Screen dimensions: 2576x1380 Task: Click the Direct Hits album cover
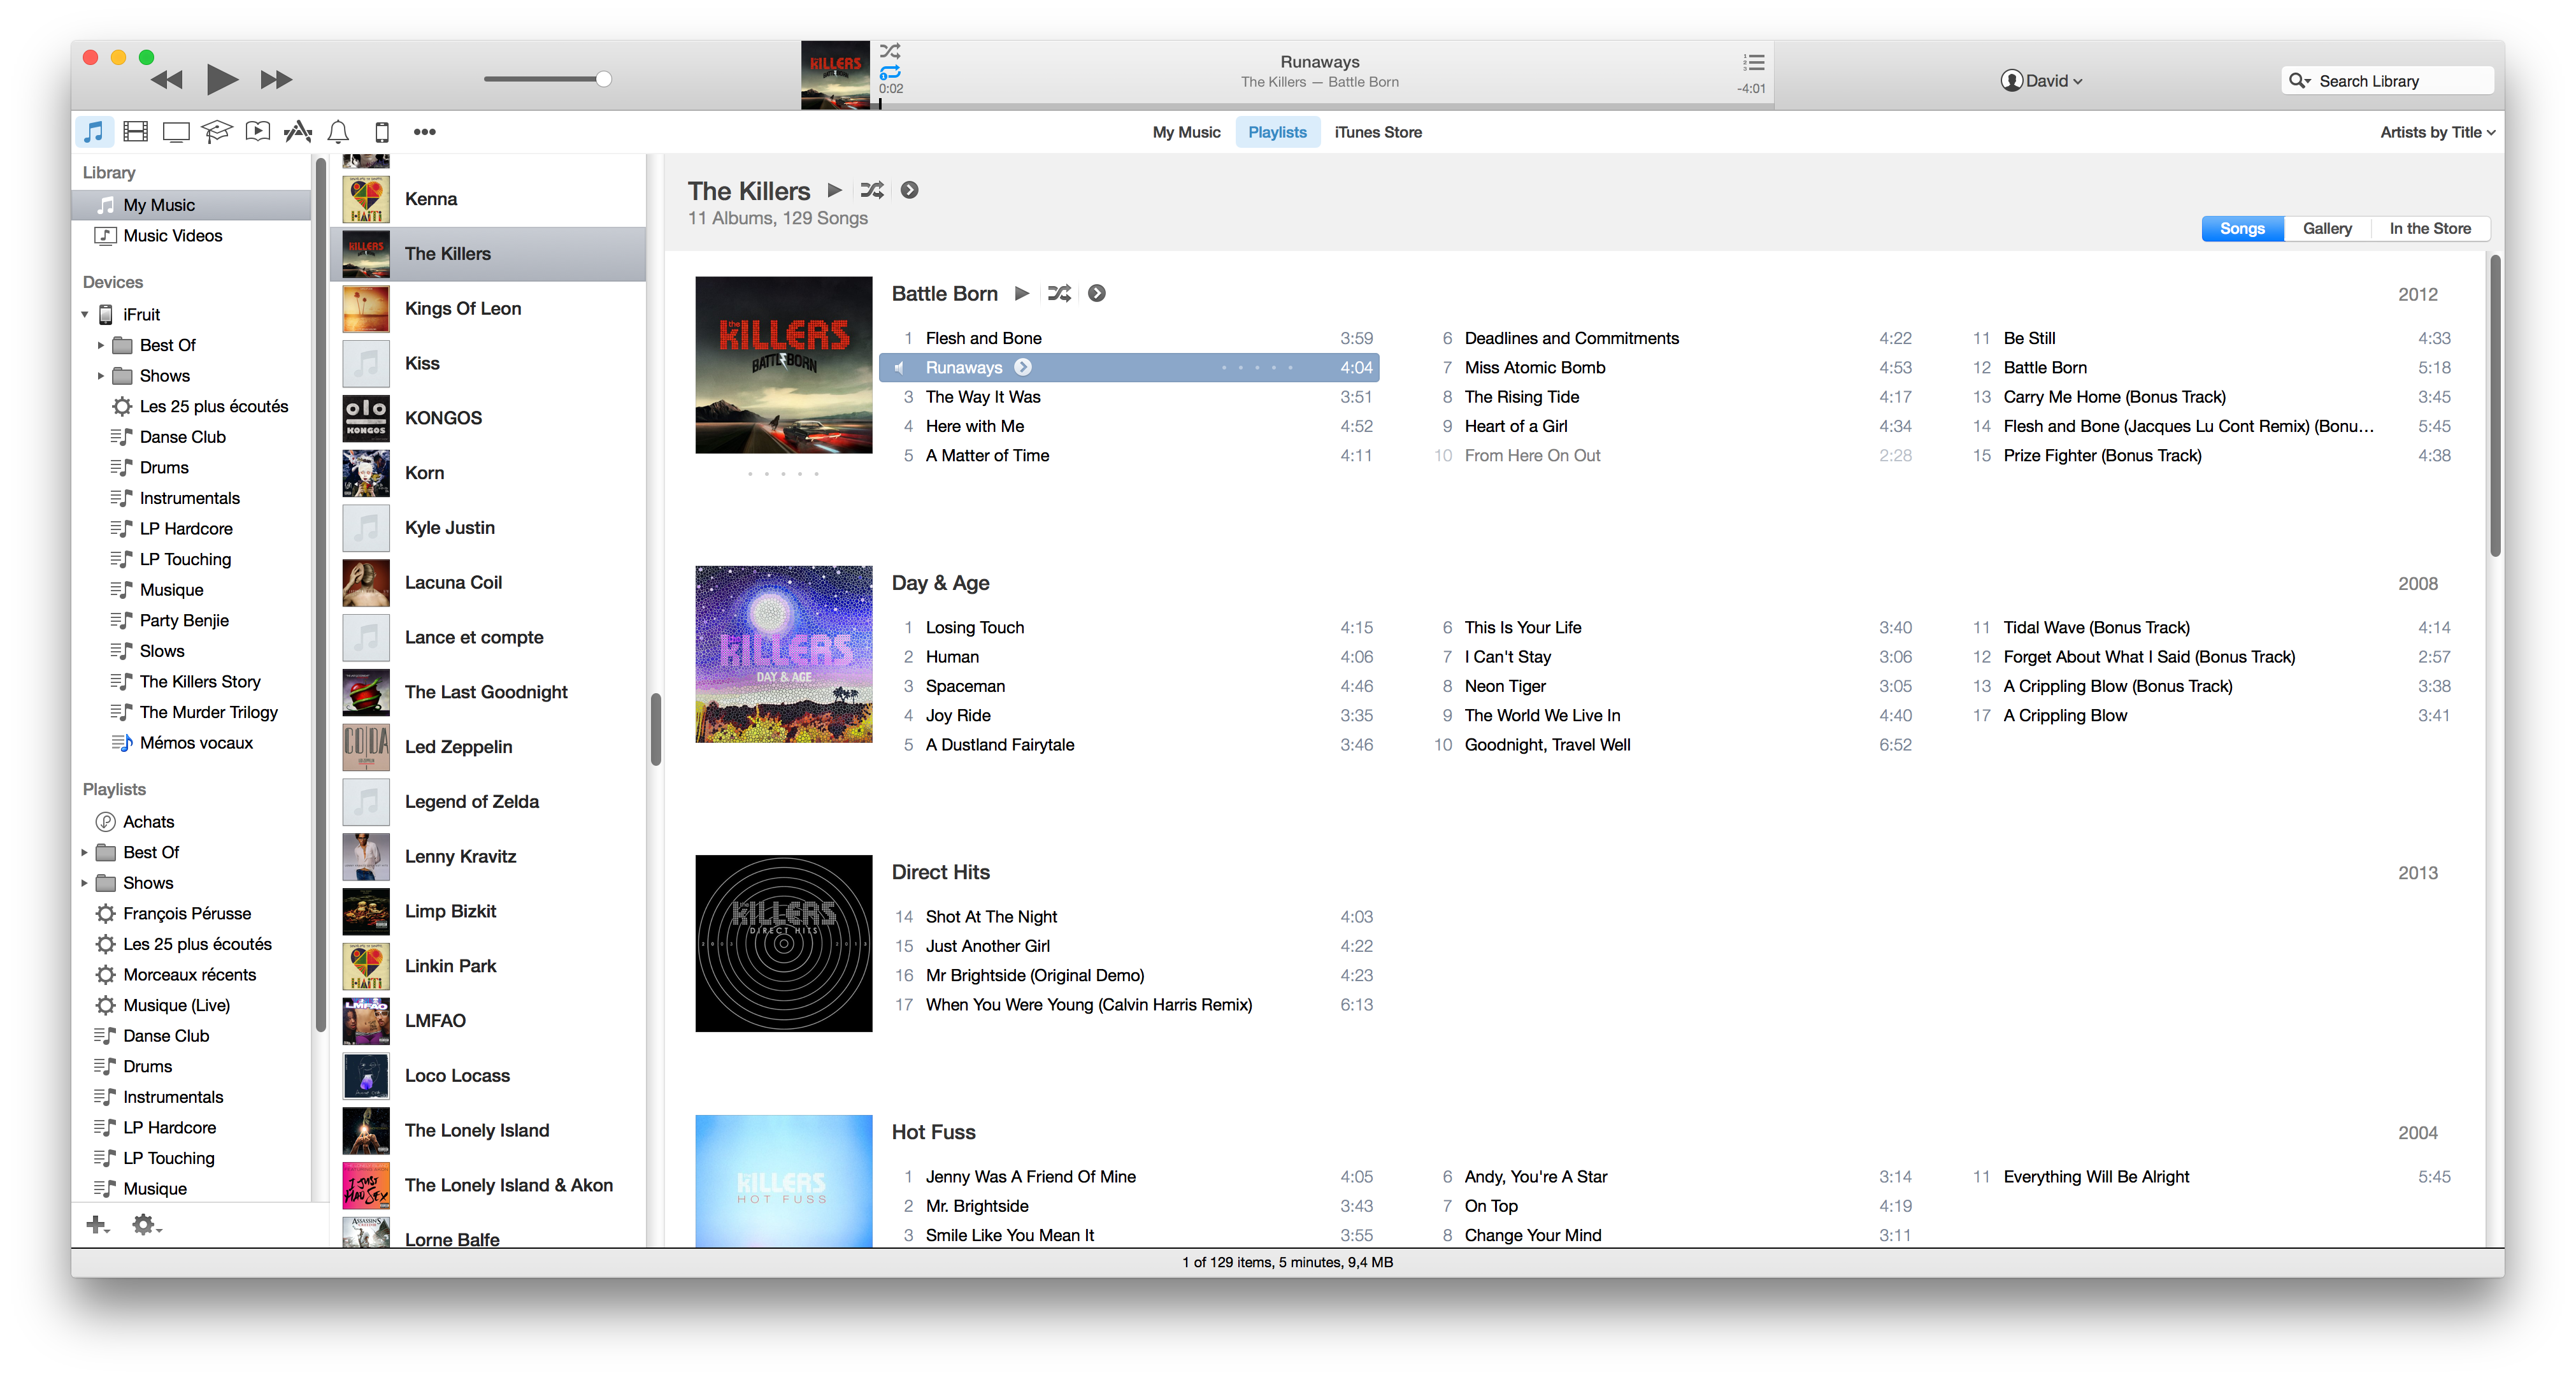[783, 943]
